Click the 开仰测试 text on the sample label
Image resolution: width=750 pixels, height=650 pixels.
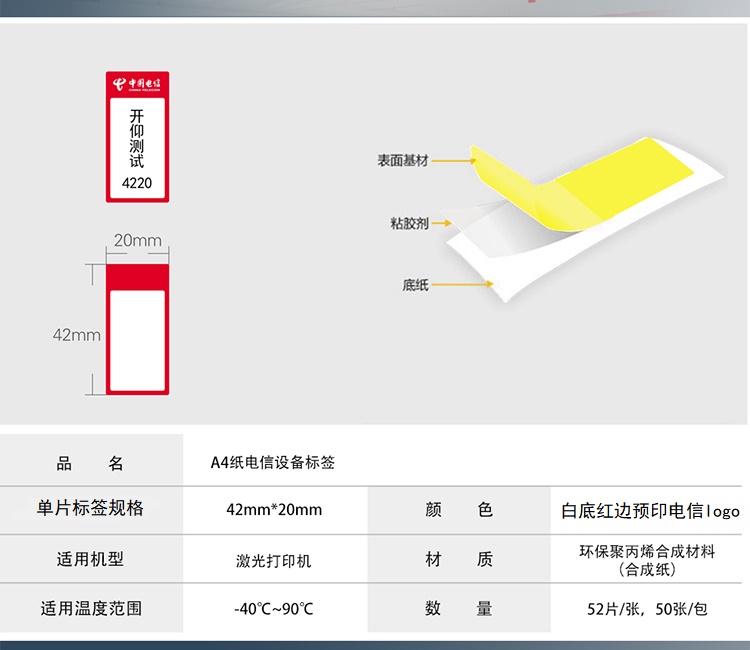(137, 138)
